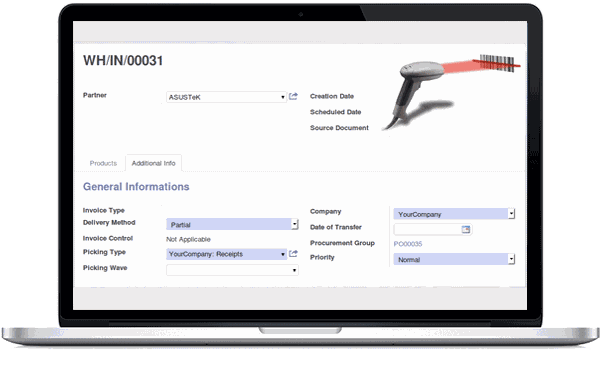Open the calendar picker for Date of Transfer
The image size is (600, 366).
(466, 229)
